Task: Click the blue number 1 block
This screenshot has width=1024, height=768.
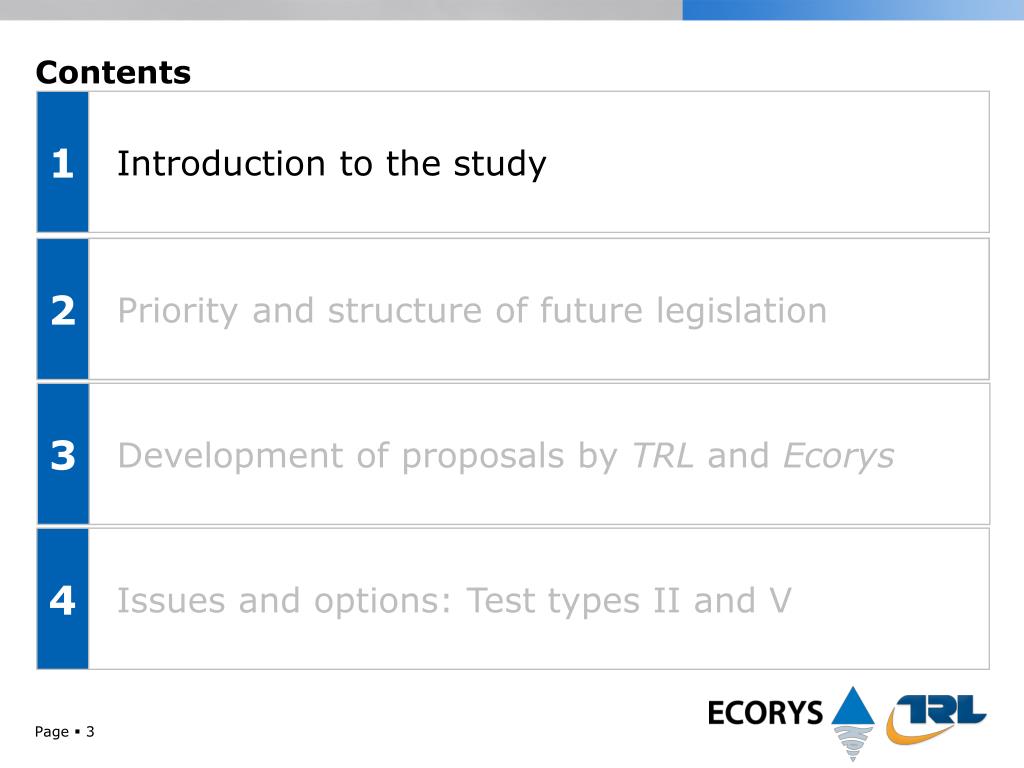Action: [x=63, y=162]
